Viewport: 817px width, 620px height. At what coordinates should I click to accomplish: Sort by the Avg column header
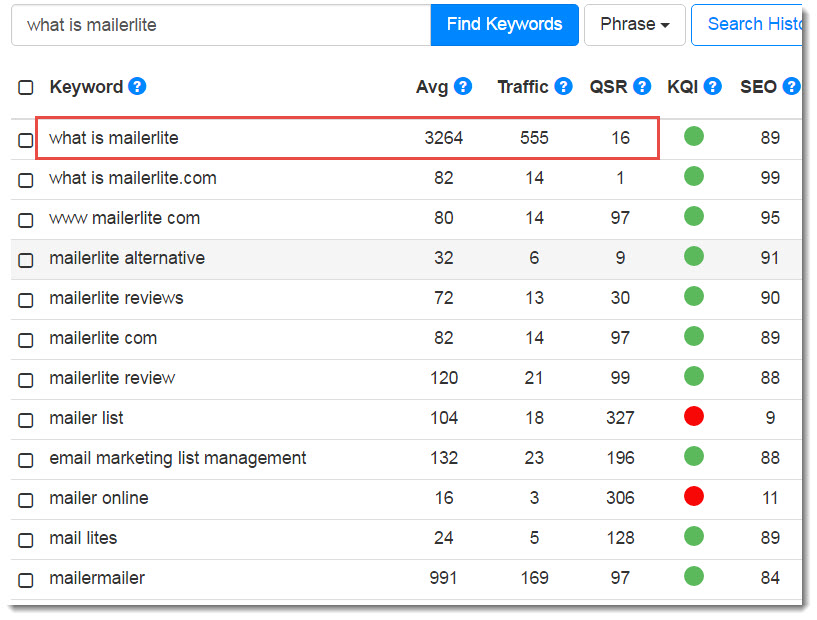click(x=432, y=86)
